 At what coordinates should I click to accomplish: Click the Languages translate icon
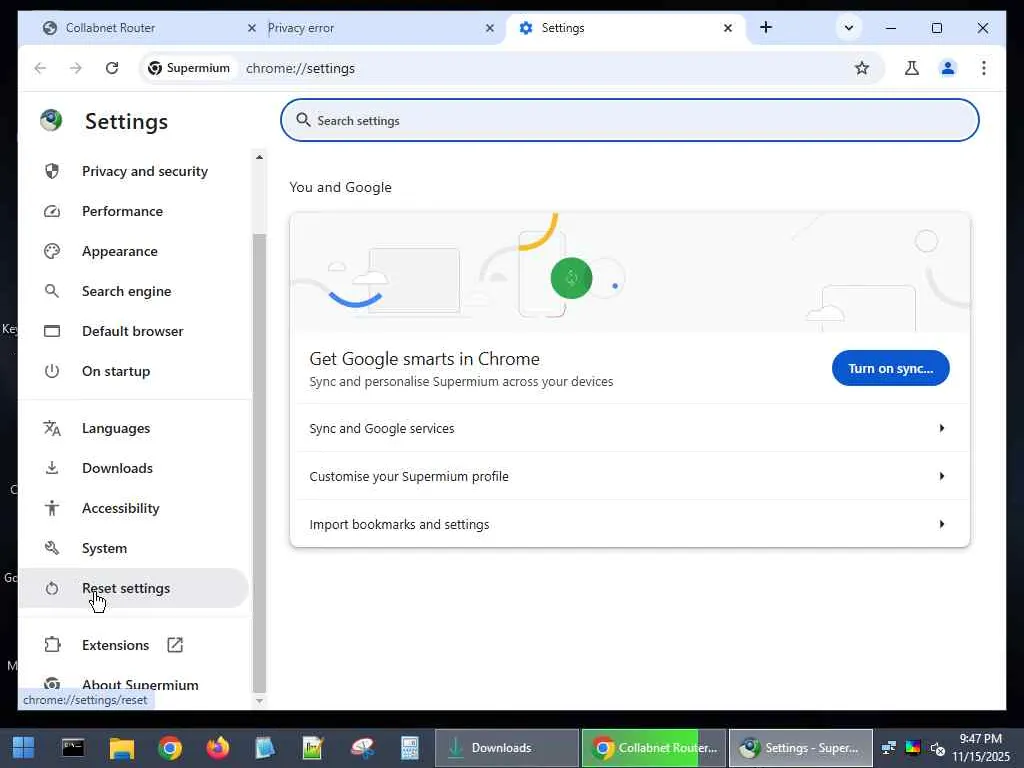click(52, 428)
